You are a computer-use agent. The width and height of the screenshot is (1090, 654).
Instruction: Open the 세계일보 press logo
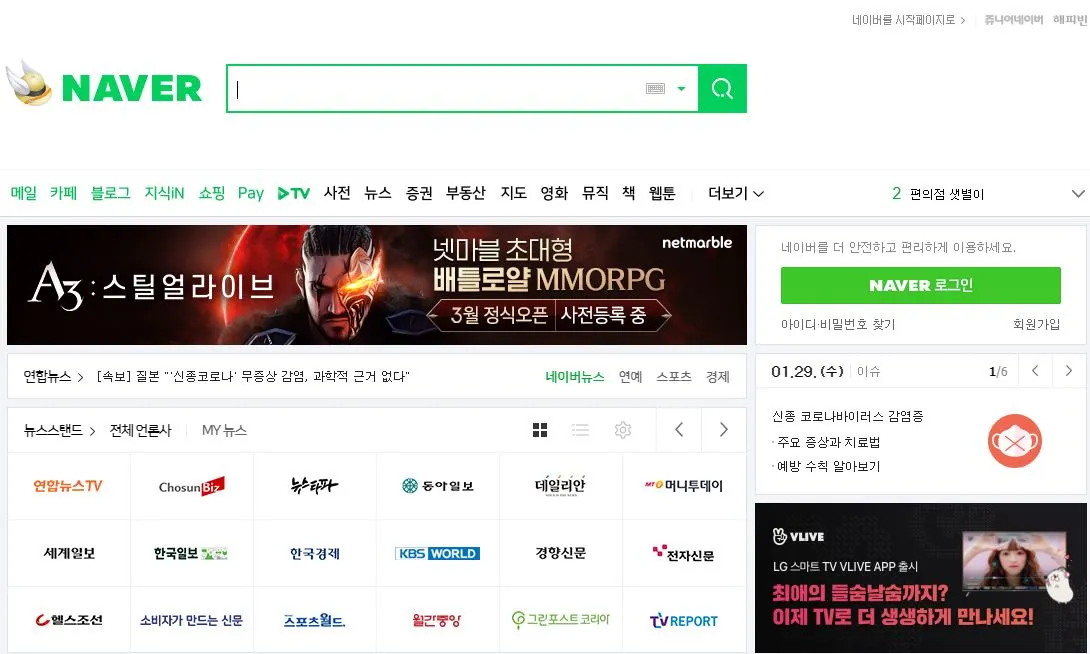coord(69,553)
